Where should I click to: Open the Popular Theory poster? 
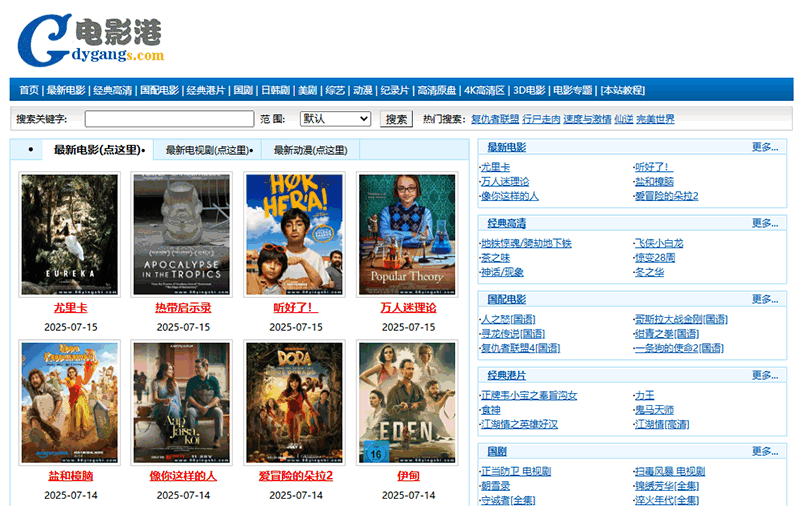[x=407, y=235]
